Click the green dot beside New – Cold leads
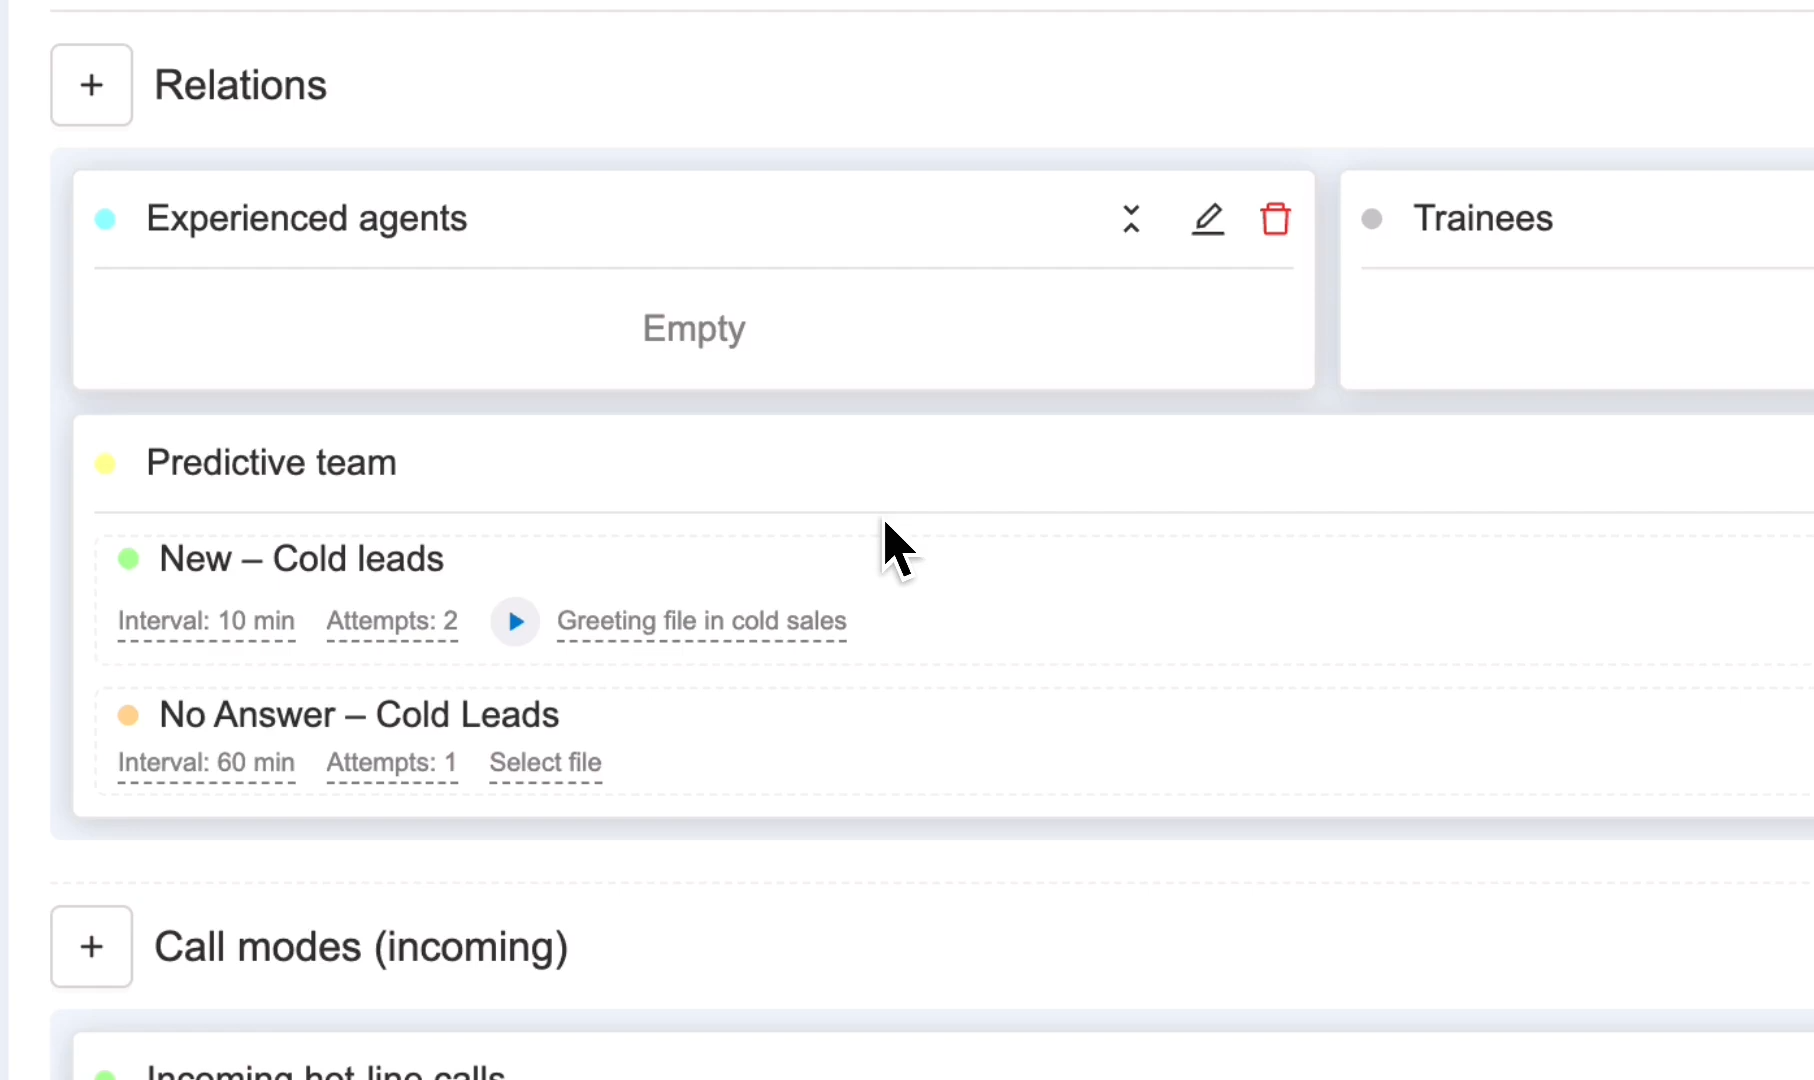 [x=128, y=559]
